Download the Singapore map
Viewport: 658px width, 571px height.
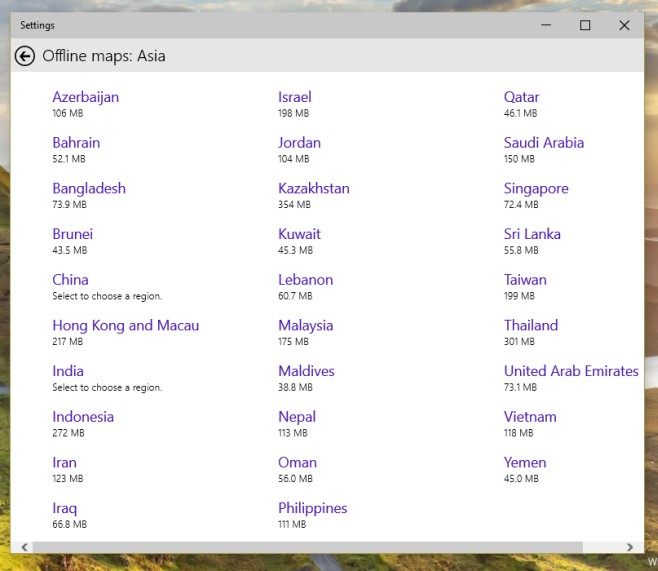[x=536, y=189]
